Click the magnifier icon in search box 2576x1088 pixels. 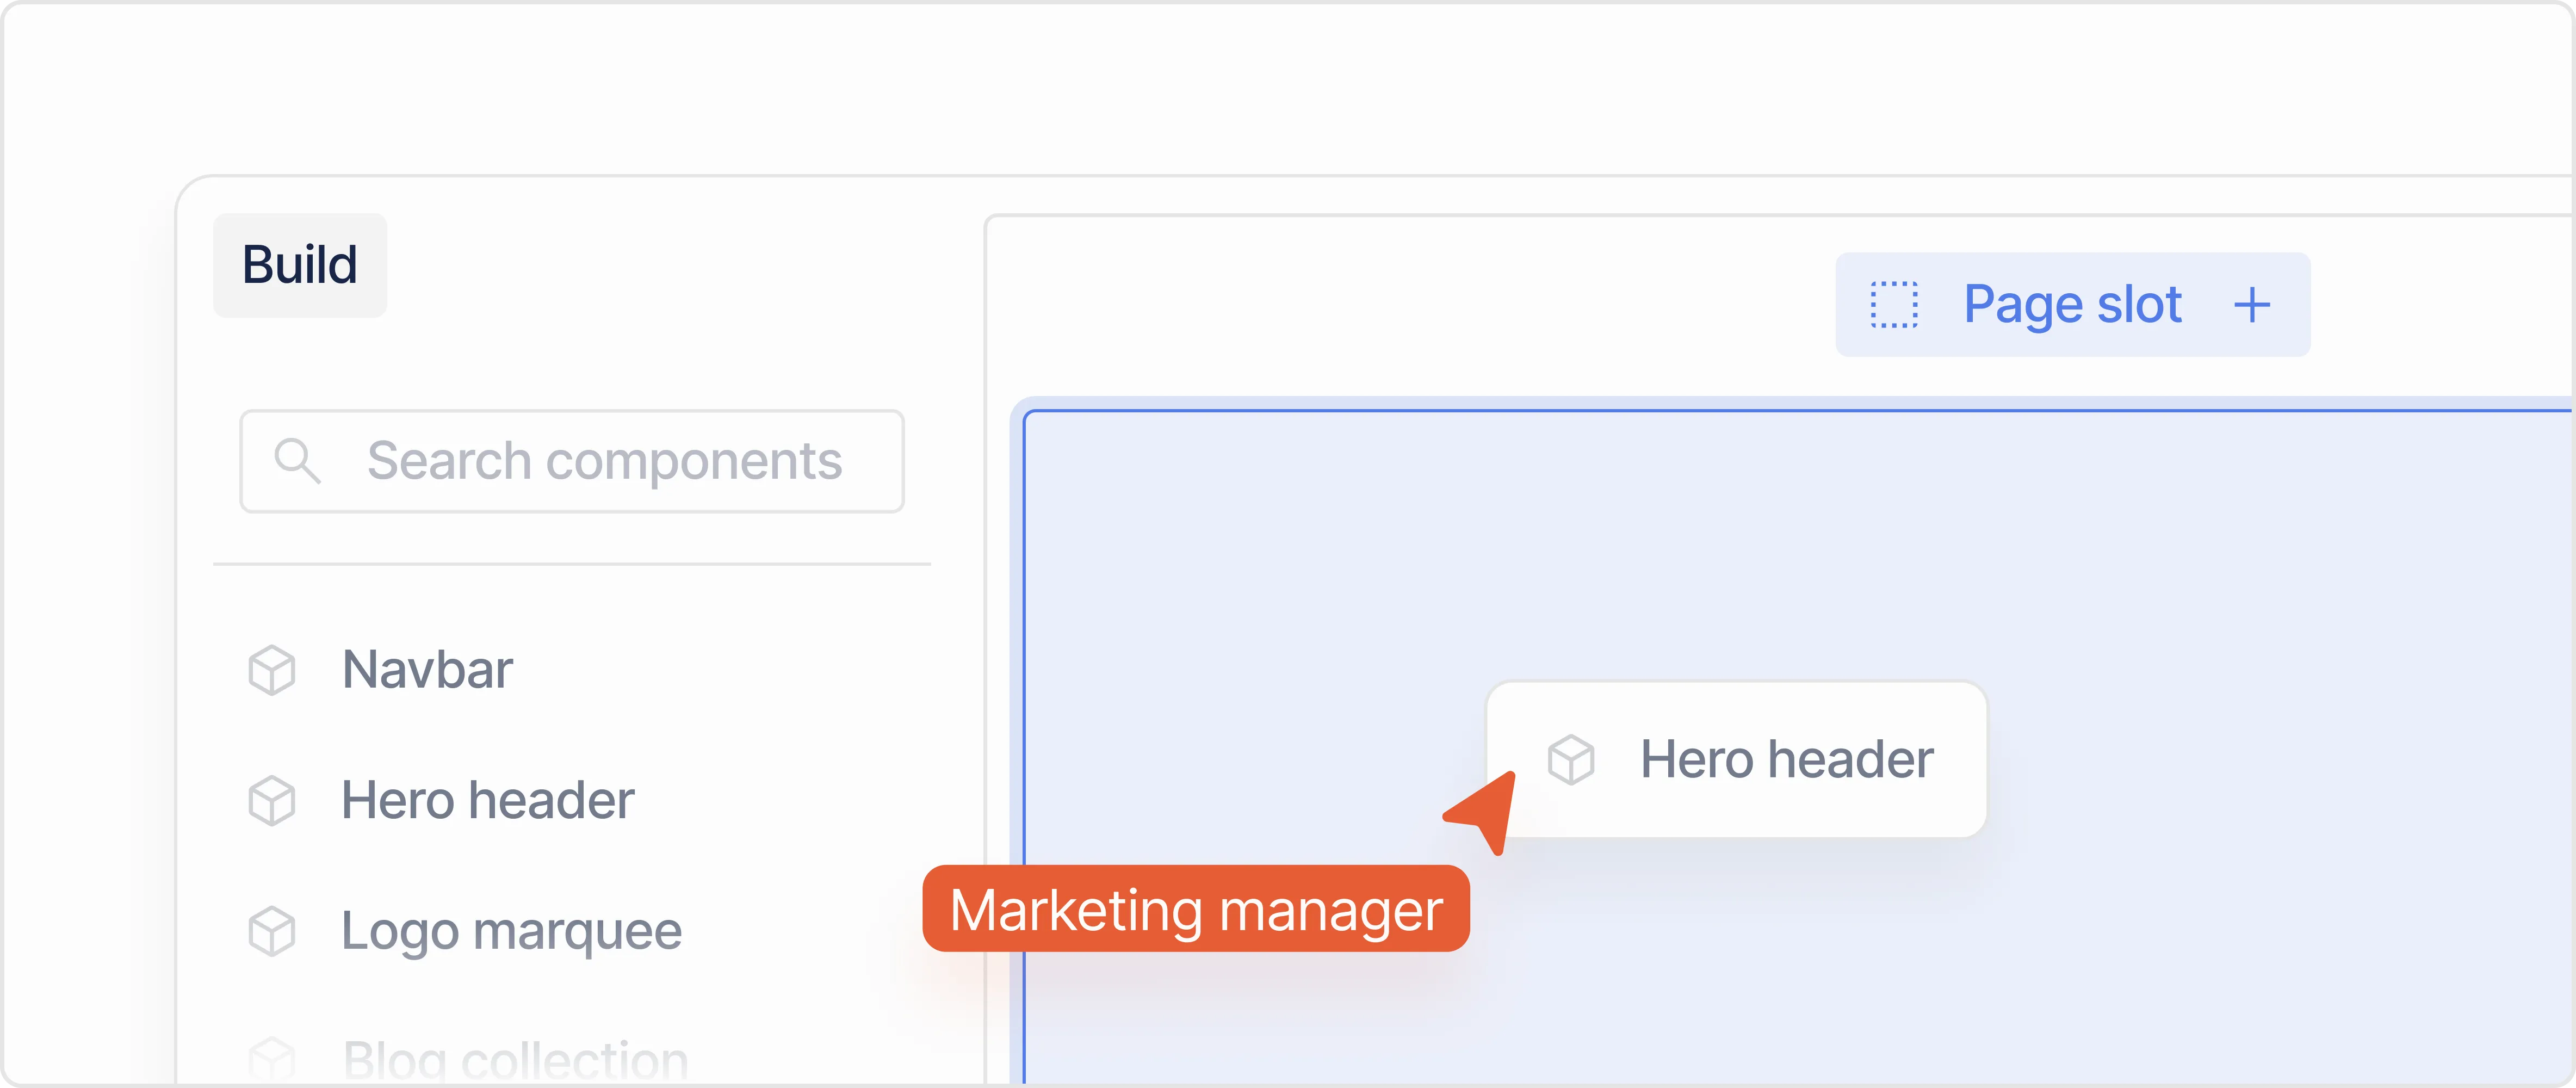click(297, 461)
